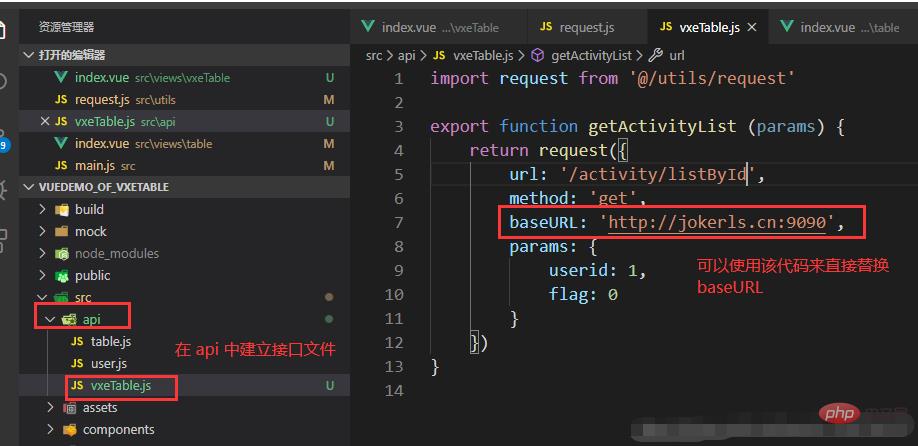This screenshot has width=918, height=446.
Task: Click the build folder icon
Action: pos(63,210)
